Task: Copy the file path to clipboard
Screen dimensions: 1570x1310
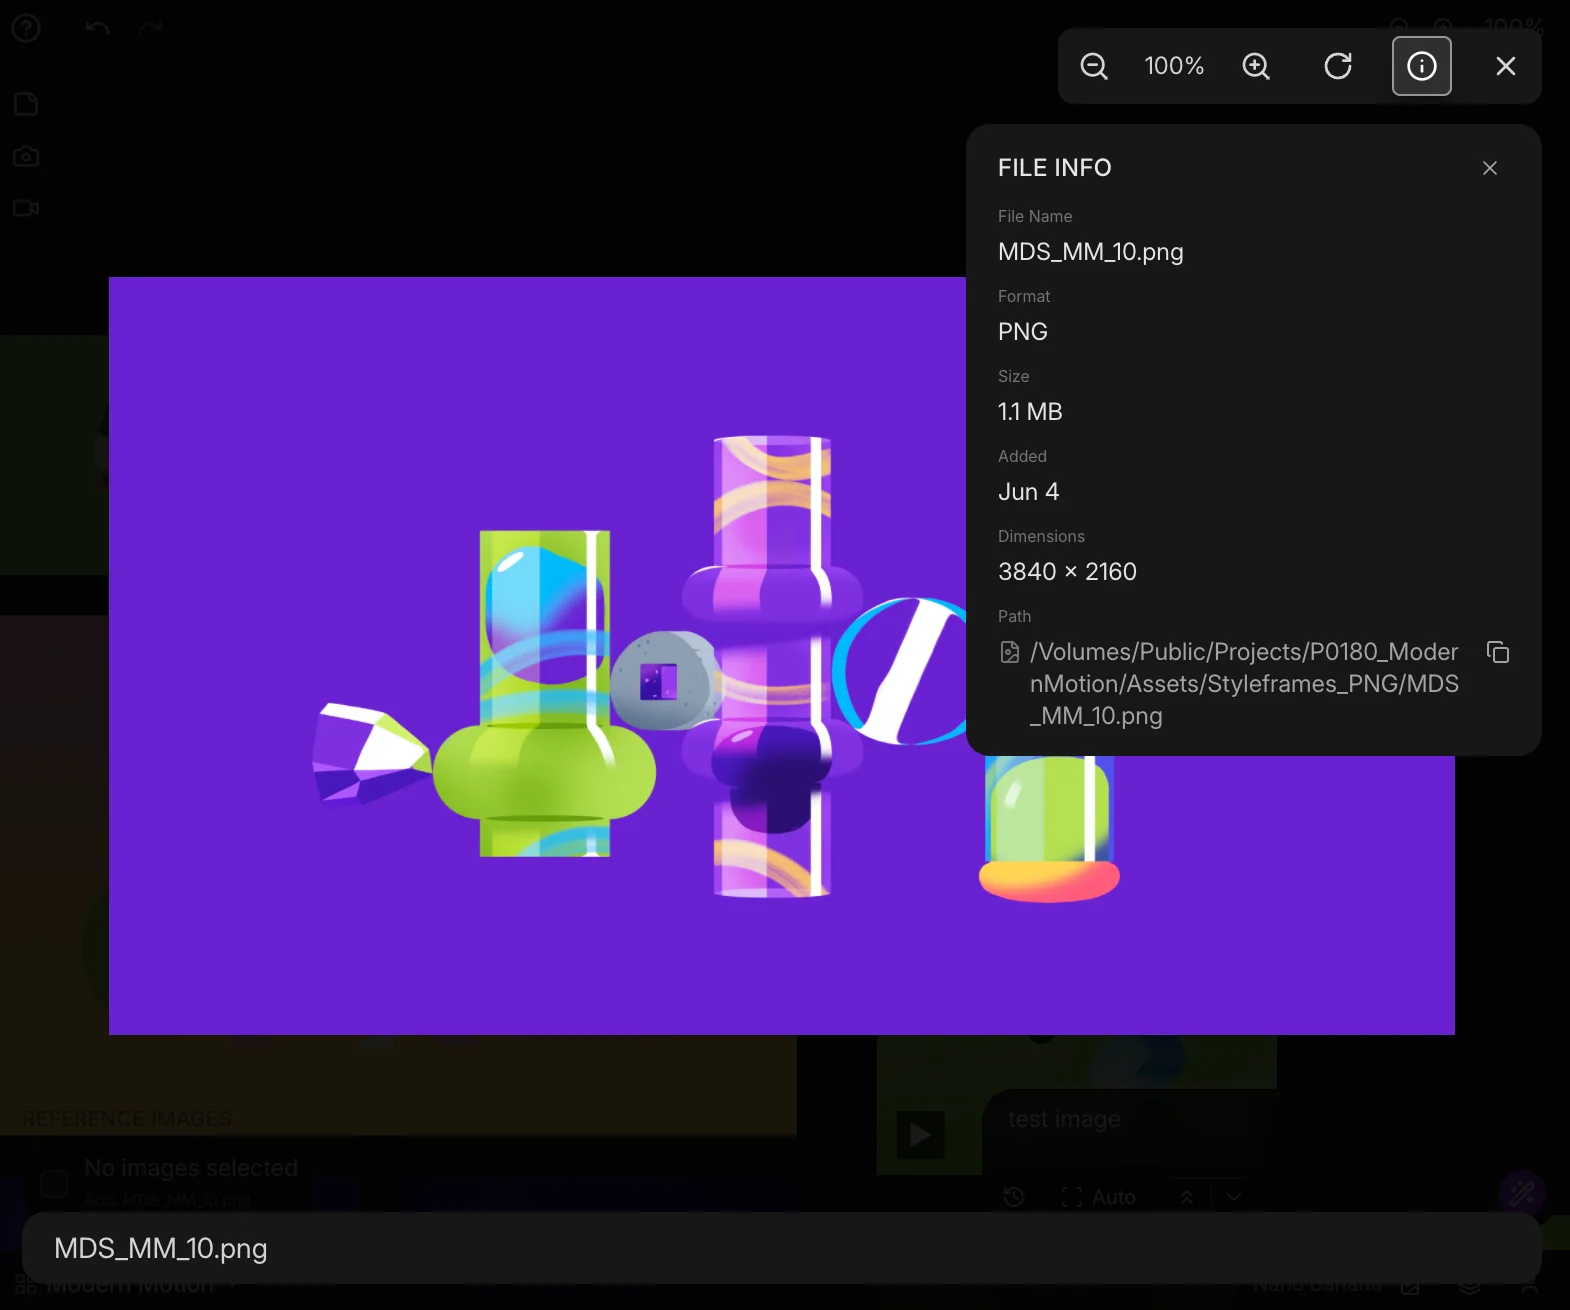Action: tap(1497, 652)
